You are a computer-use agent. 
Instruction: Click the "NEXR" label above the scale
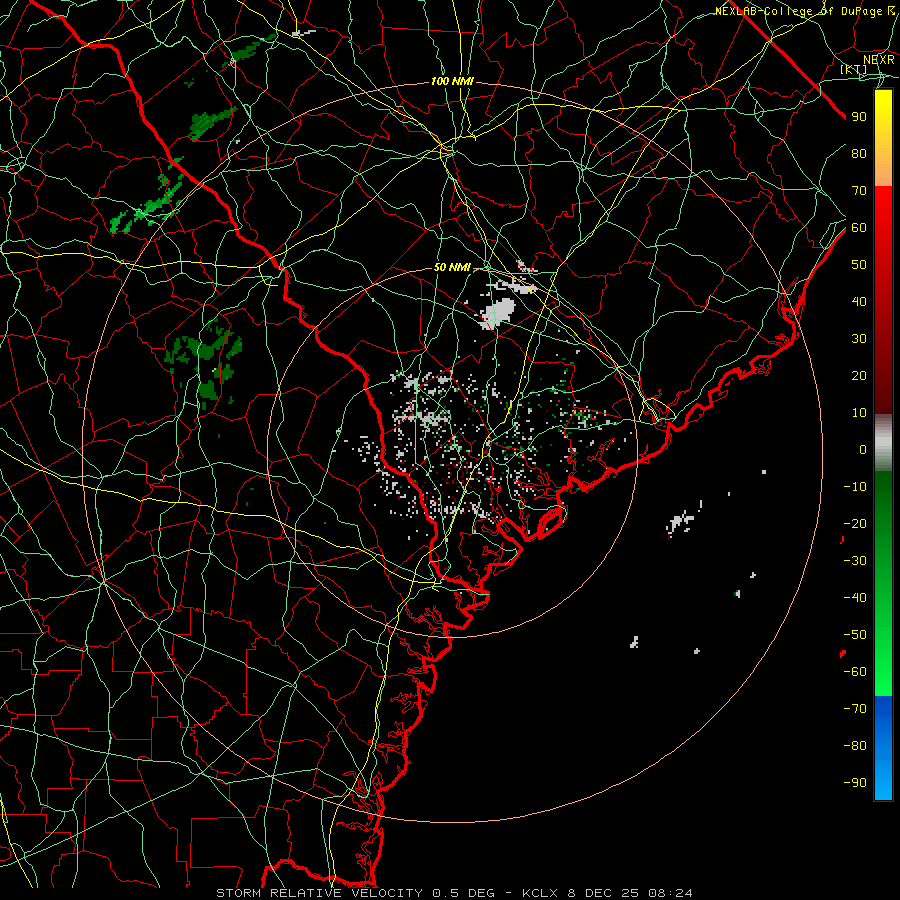click(x=879, y=60)
